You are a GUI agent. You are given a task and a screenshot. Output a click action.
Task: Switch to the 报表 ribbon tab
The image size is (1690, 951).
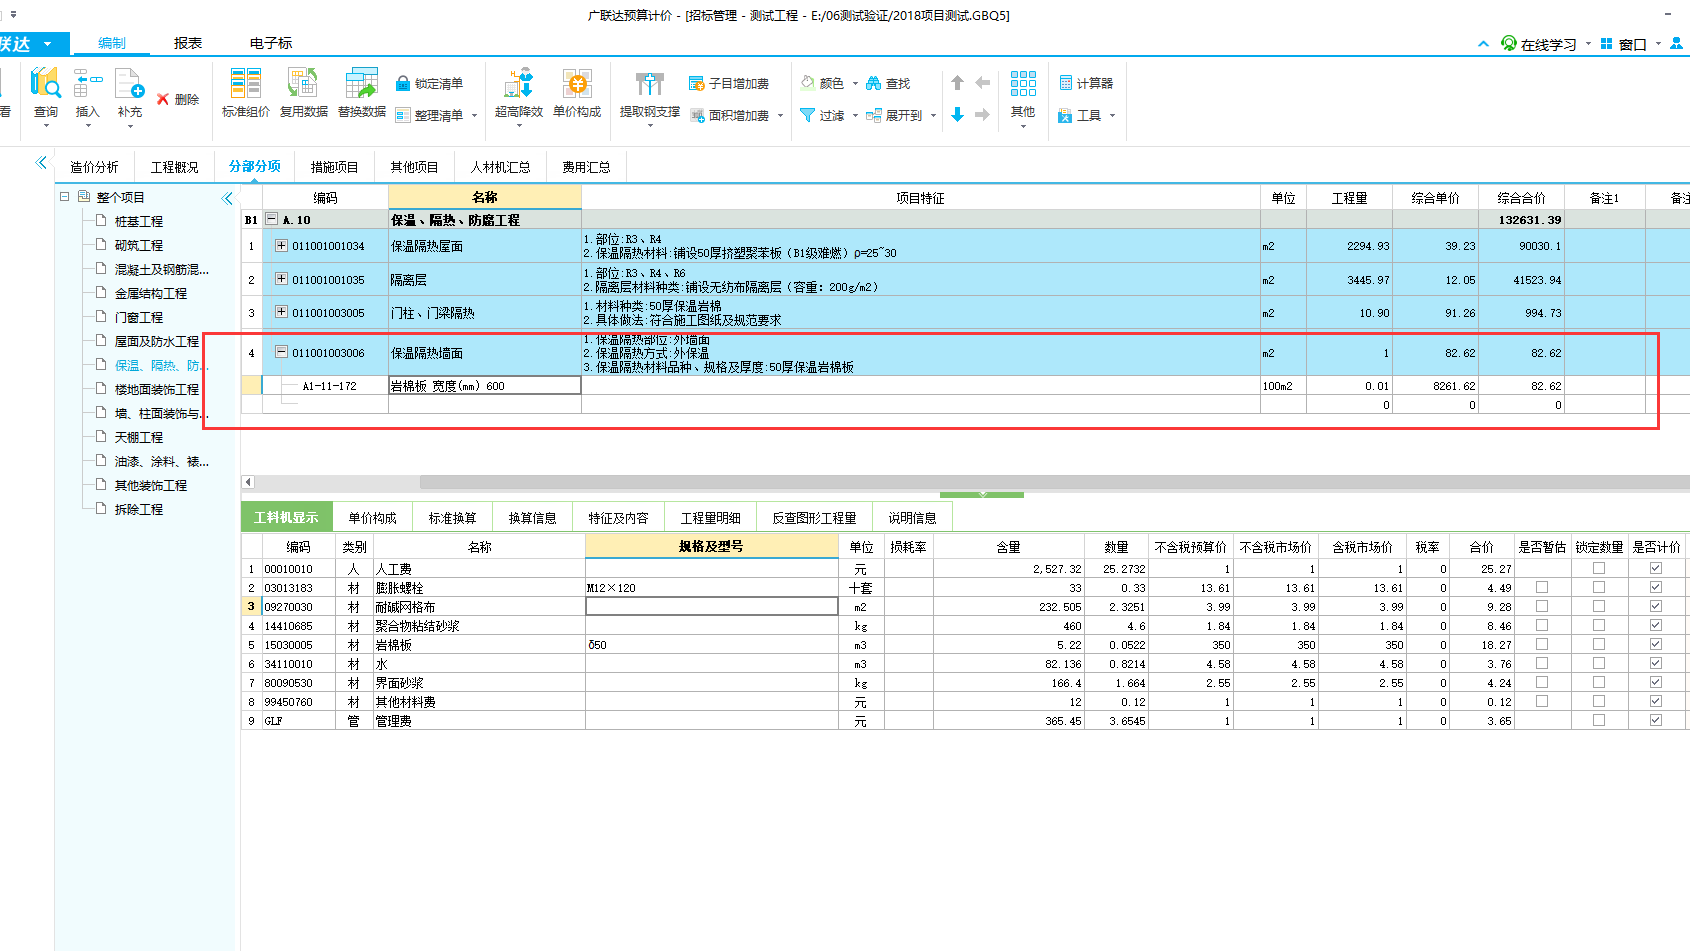coord(188,43)
